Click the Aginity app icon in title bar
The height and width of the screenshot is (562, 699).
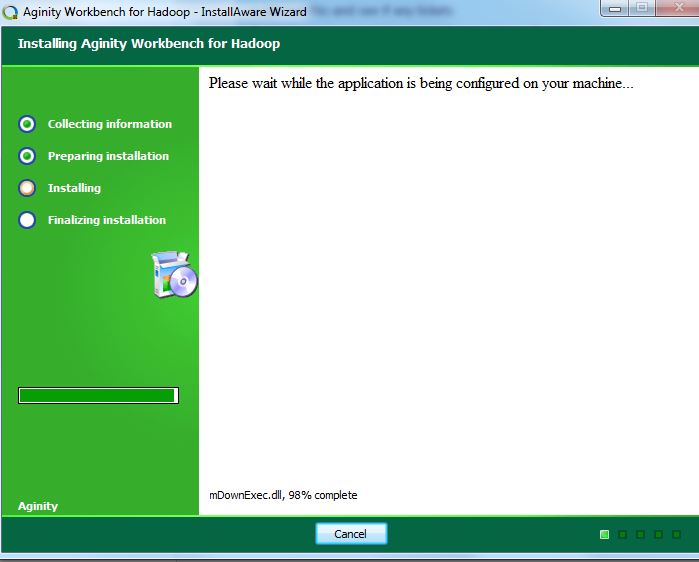click(x=10, y=12)
